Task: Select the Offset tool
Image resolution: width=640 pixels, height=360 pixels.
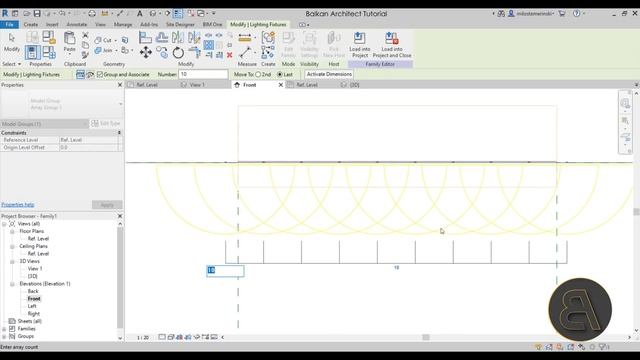Action: tap(162, 38)
